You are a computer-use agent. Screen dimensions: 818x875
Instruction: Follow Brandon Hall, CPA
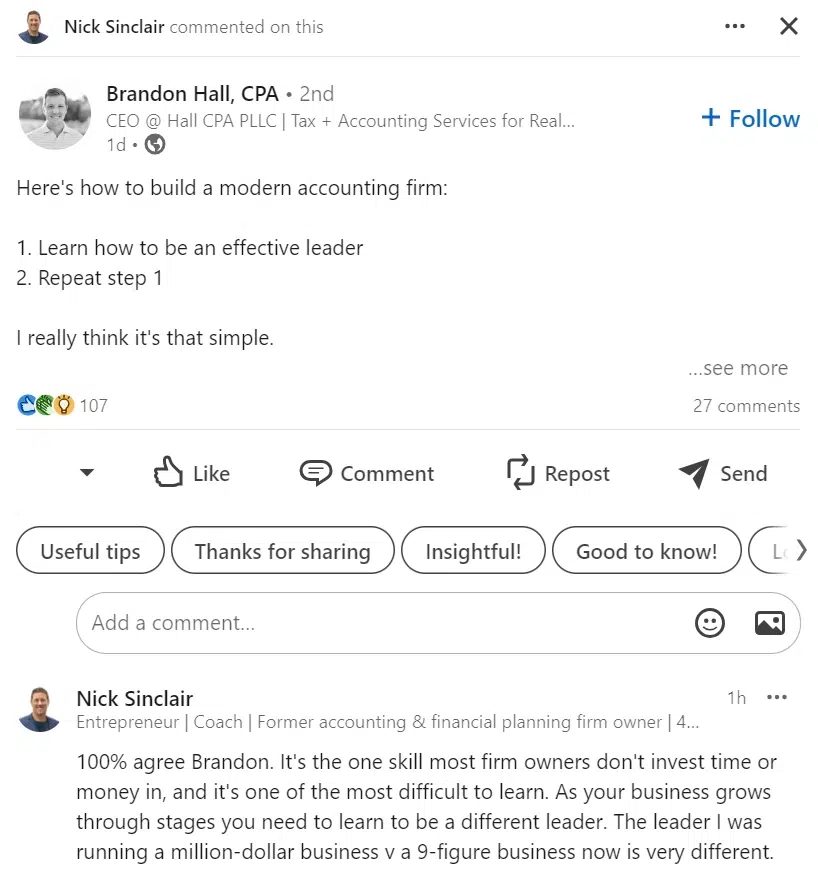click(x=750, y=119)
